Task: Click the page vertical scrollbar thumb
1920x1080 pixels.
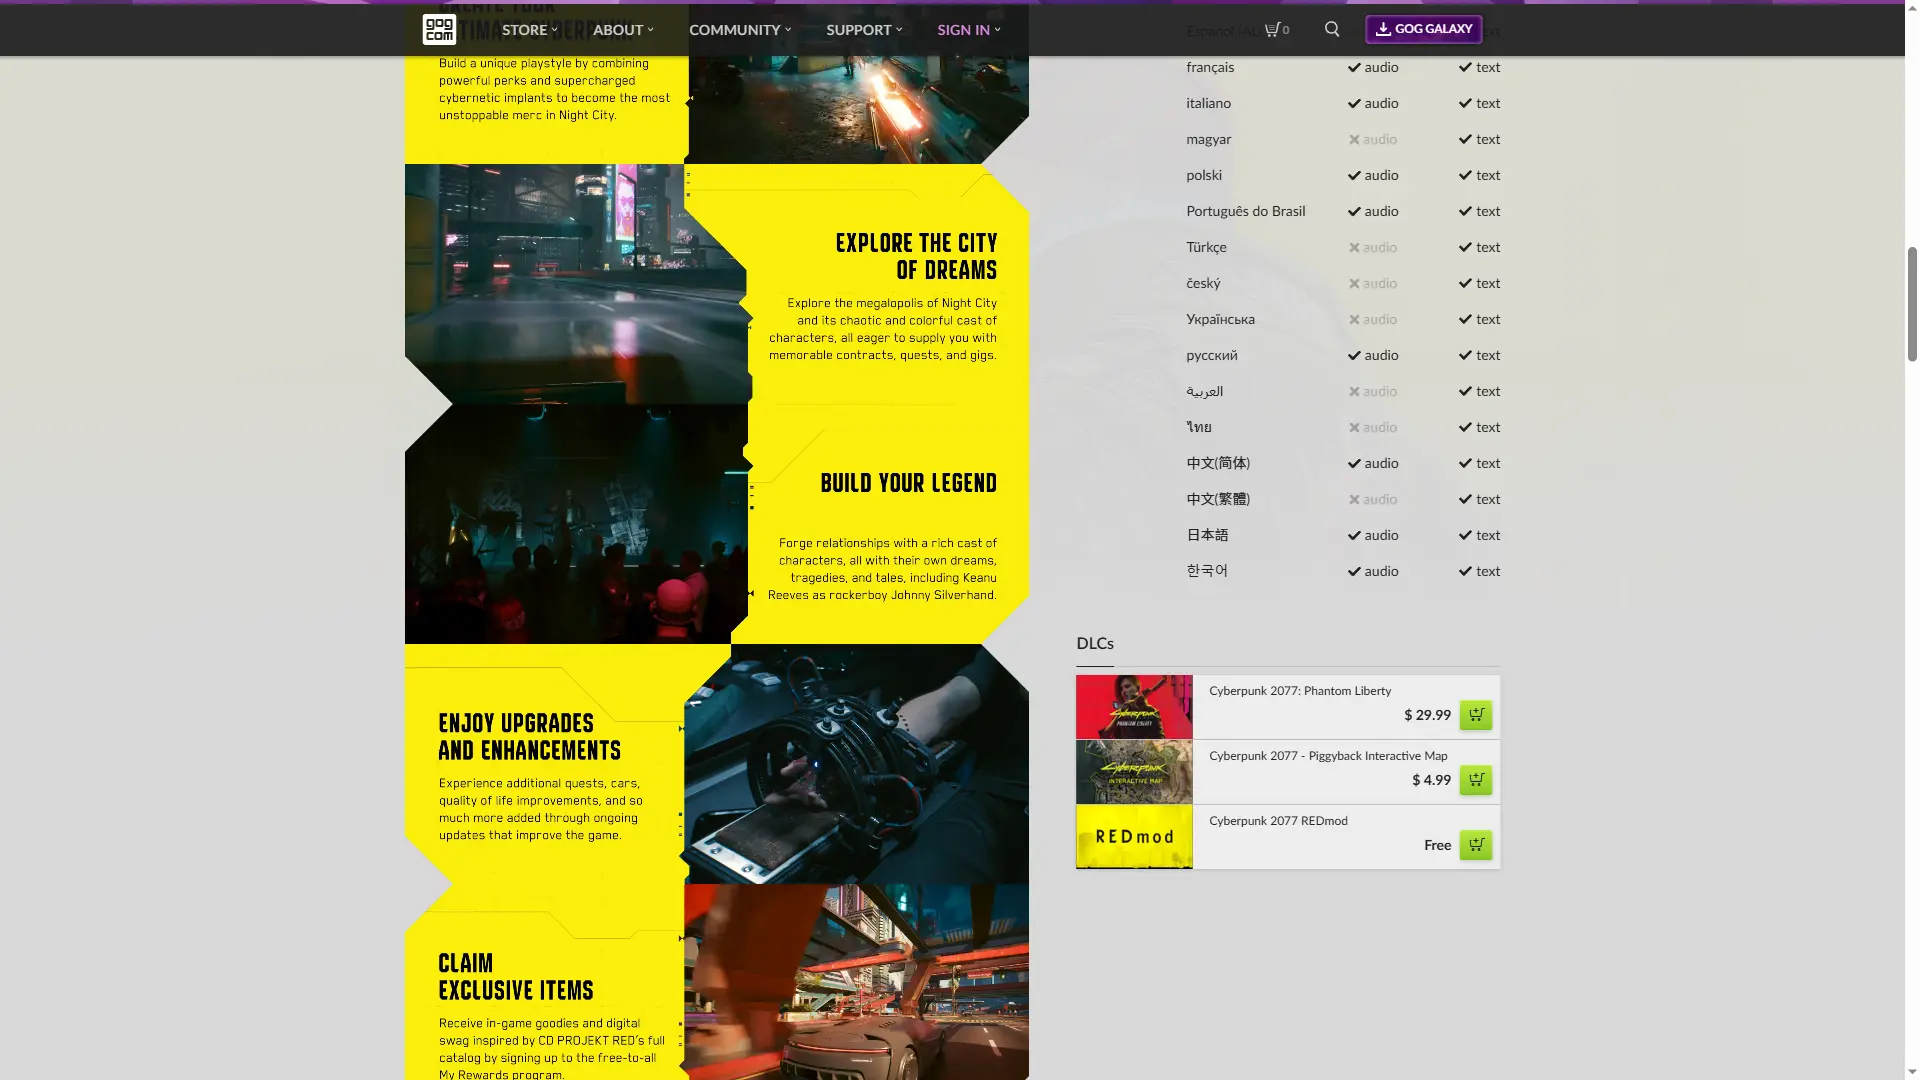Action: [1912, 303]
